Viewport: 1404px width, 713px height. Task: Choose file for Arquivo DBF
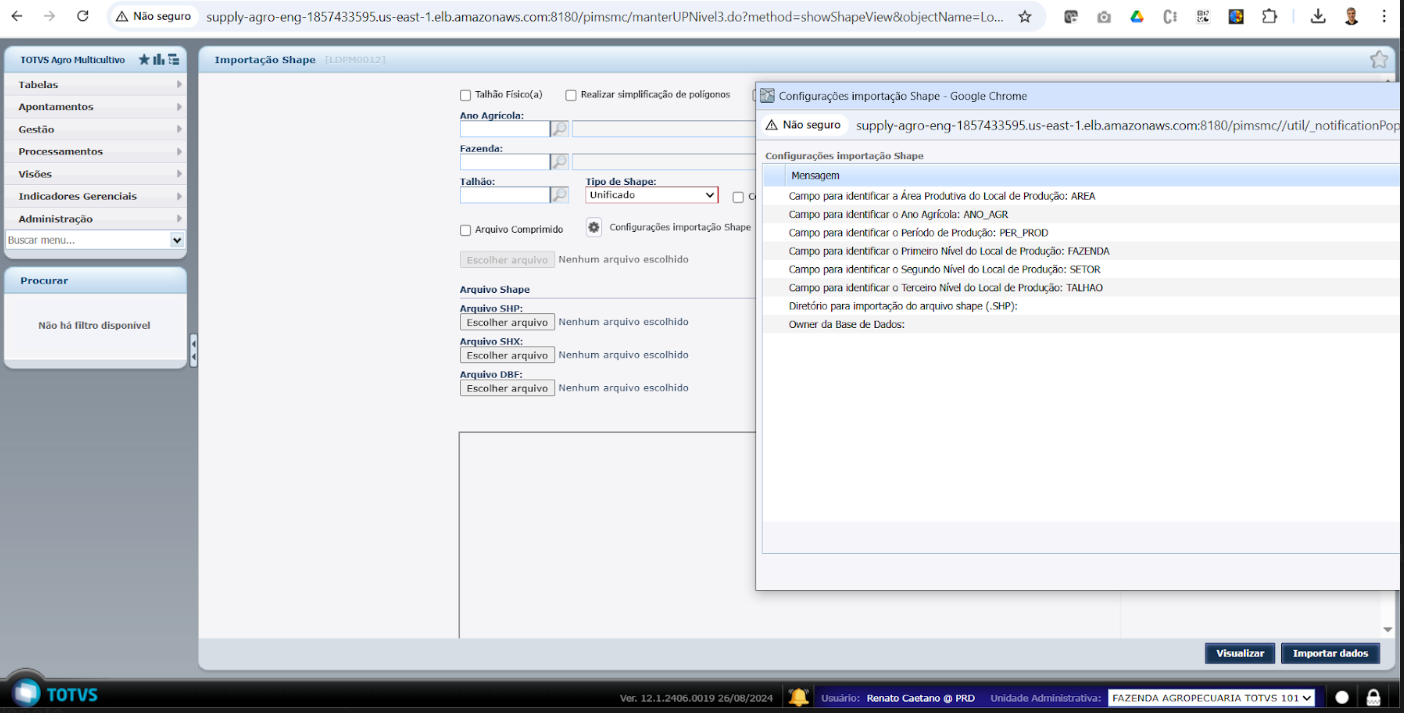pyautogui.click(x=507, y=388)
